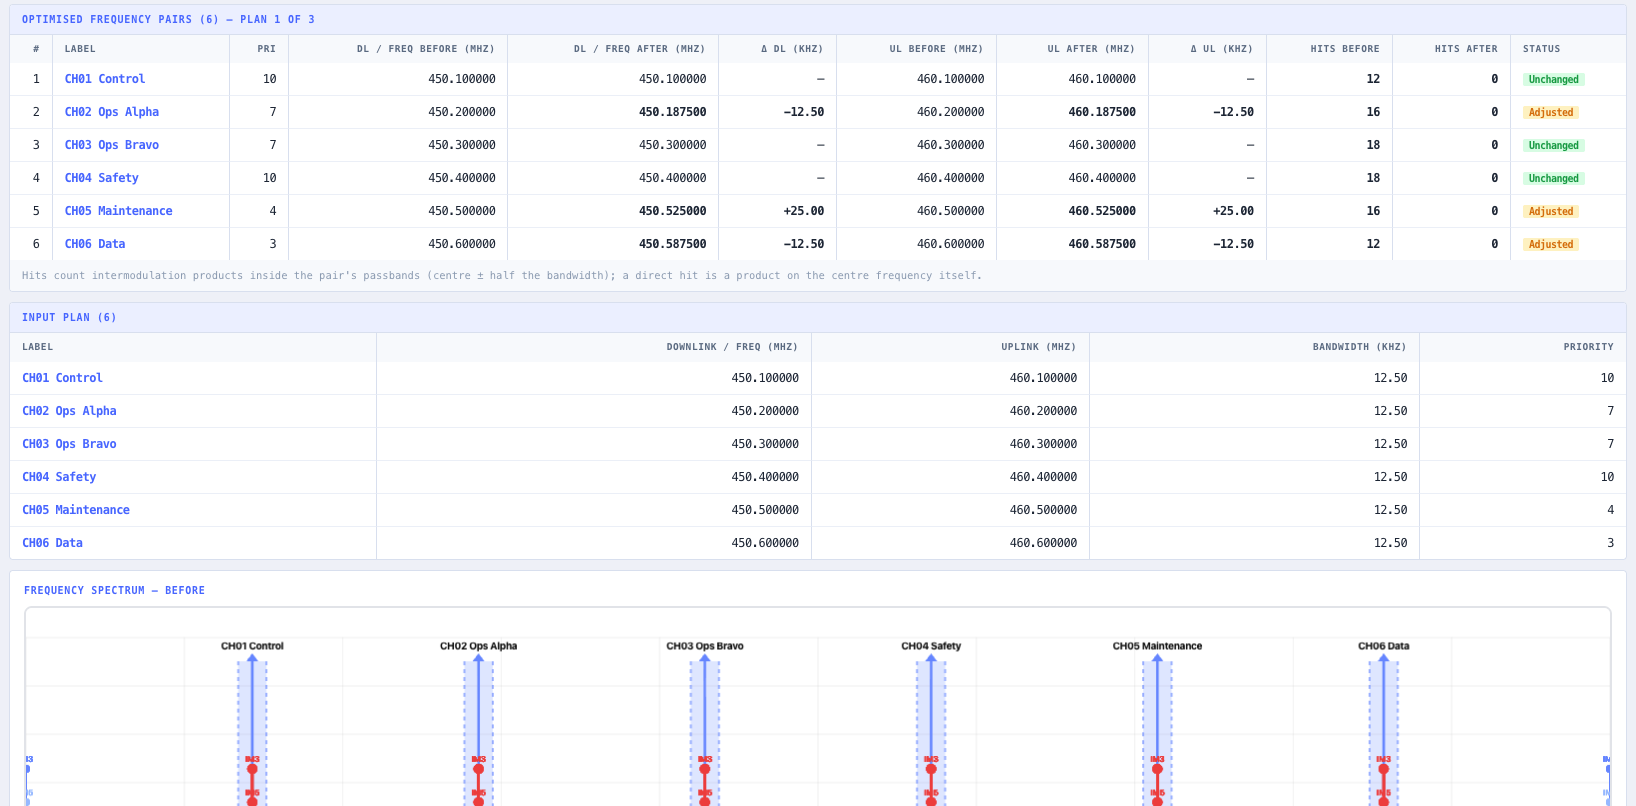Click the red IM3 marker on the CH02 Ops Alpha carrier
Screen dimensions: 1636x806
point(478,769)
